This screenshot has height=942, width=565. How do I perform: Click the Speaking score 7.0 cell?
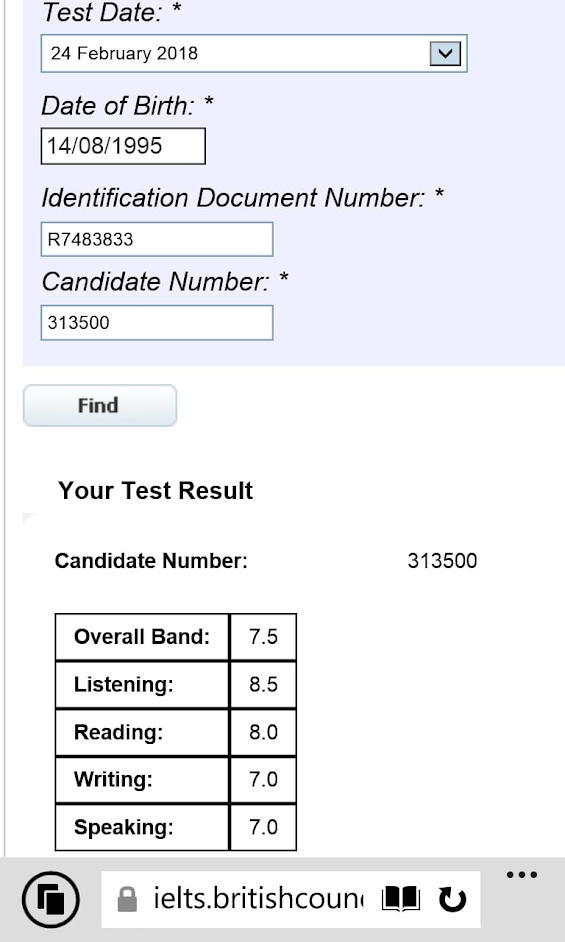263,827
